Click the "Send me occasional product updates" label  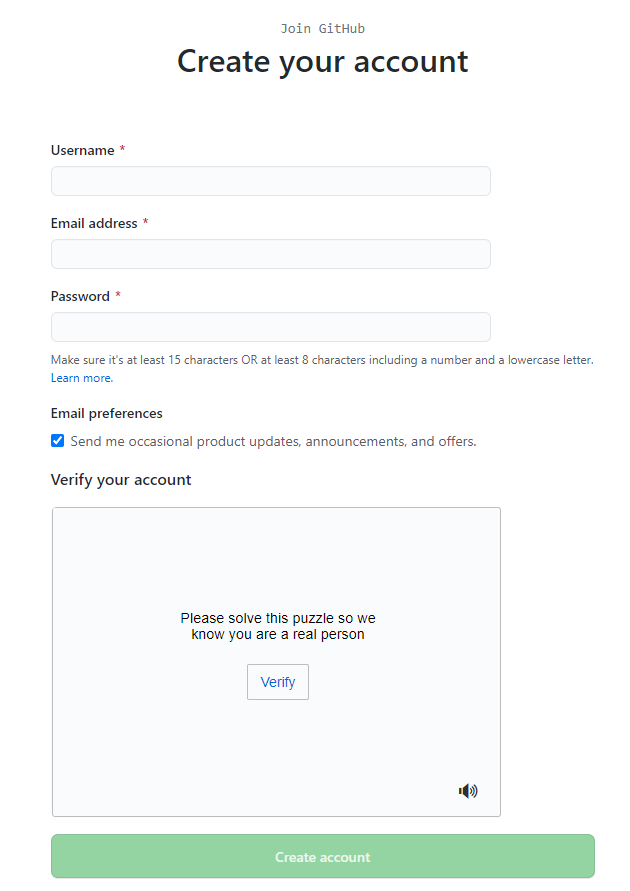coord(273,441)
